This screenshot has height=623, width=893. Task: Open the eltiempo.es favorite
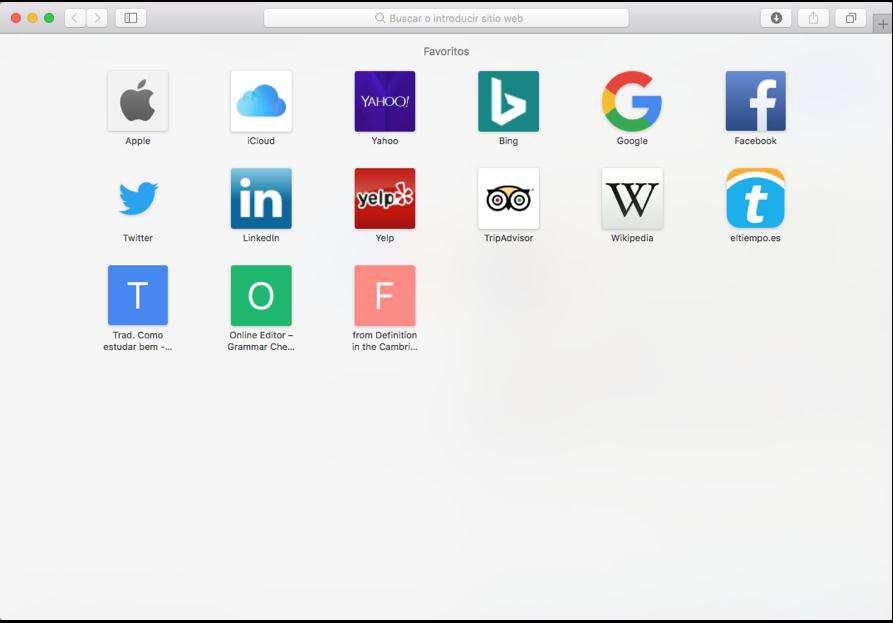[756, 199]
